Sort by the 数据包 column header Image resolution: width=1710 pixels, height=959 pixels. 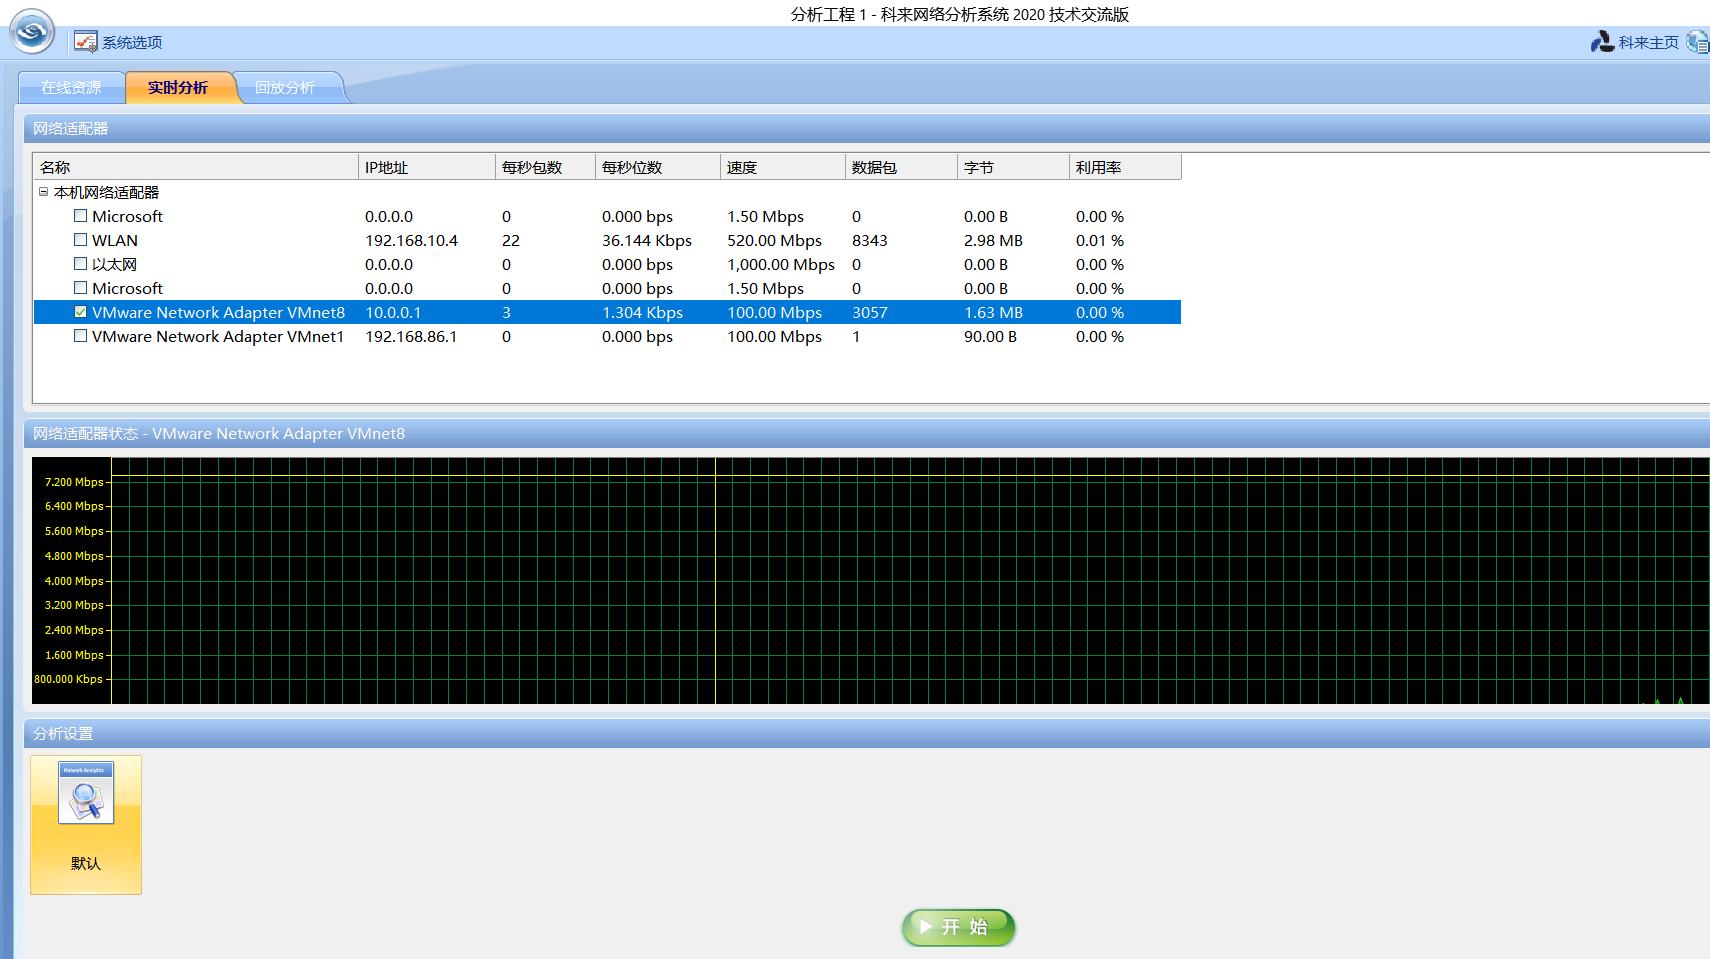point(902,167)
